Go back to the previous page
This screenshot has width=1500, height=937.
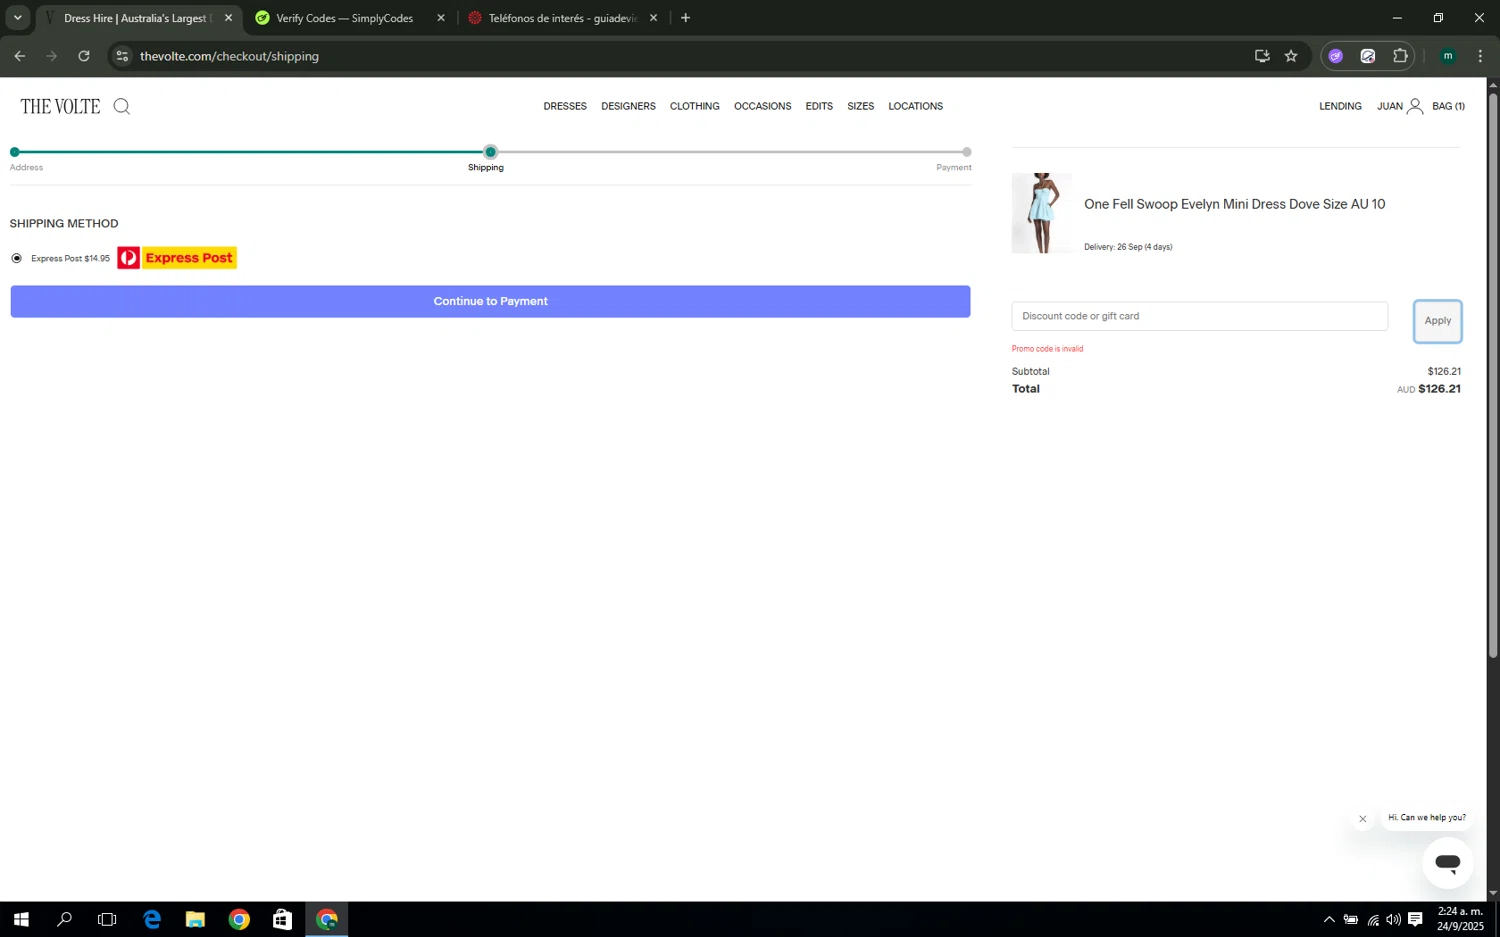click(x=20, y=56)
